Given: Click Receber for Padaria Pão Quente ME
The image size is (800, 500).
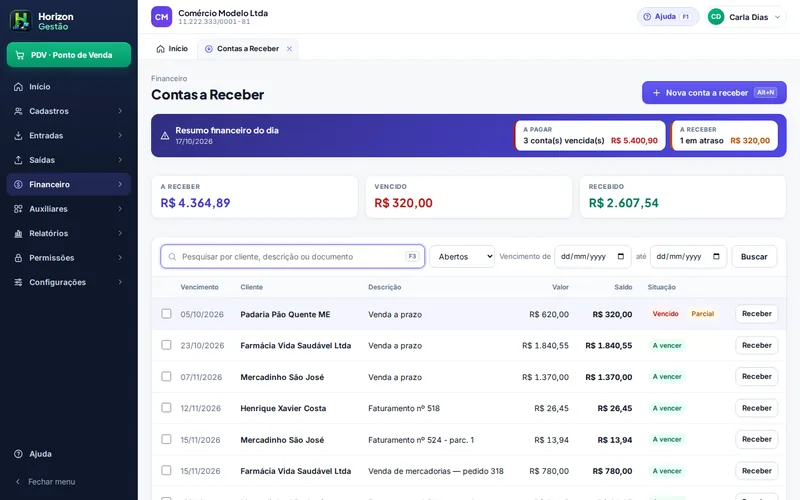Looking at the screenshot, I should coord(757,314).
